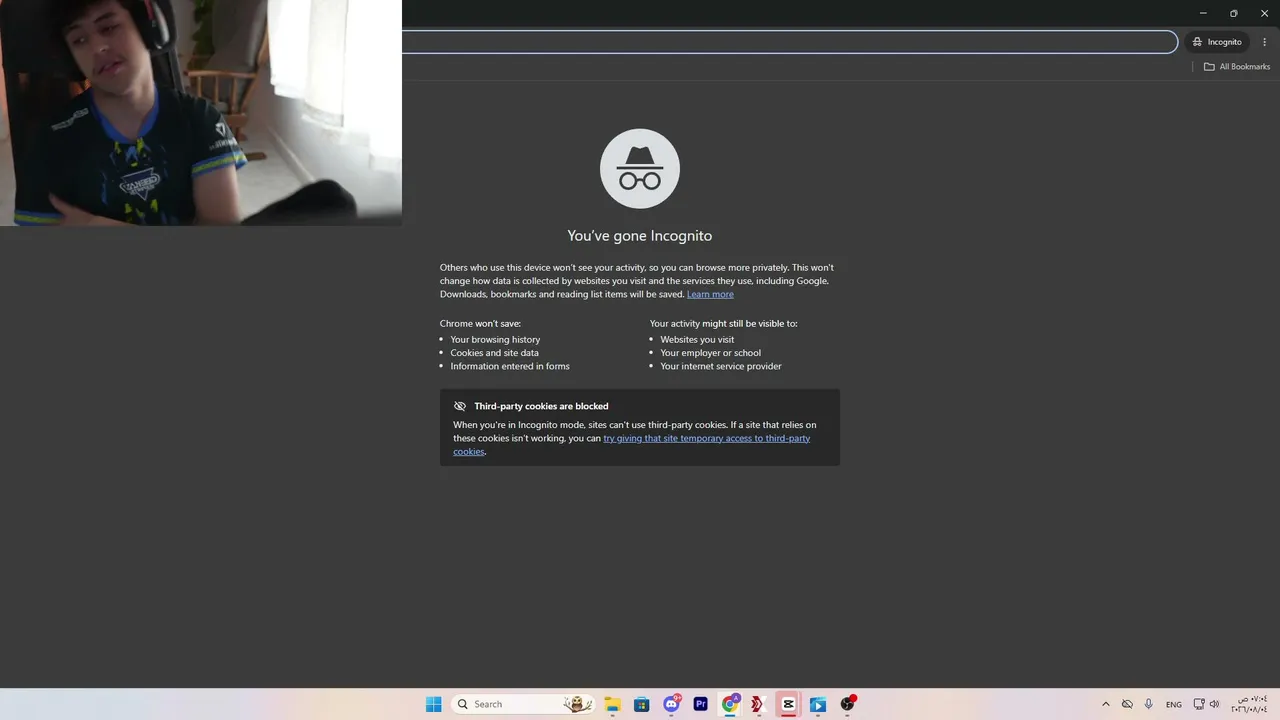Open OBS Studio from the taskbar
Screen dimensions: 1280x720
(847, 704)
